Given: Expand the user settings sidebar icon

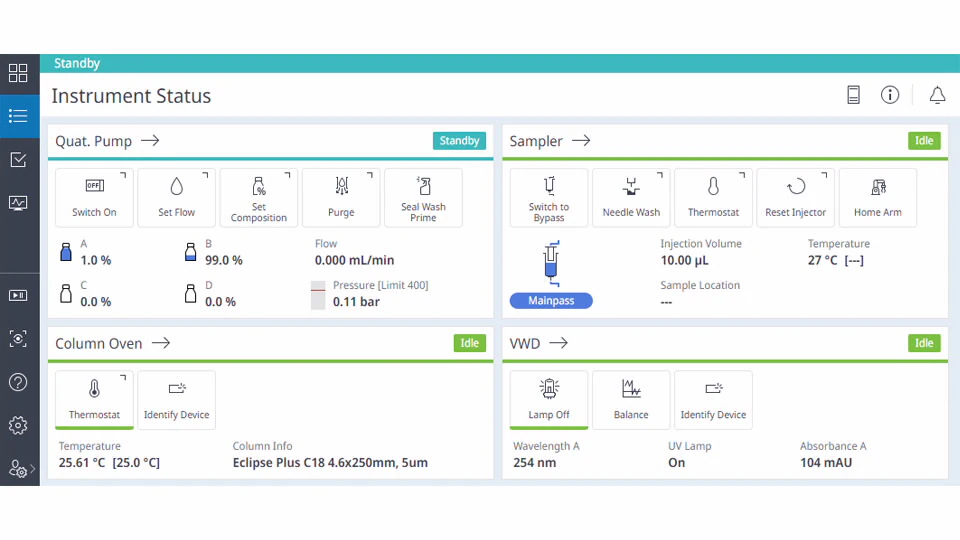Looking at the screenshot, I should (21, 470).
